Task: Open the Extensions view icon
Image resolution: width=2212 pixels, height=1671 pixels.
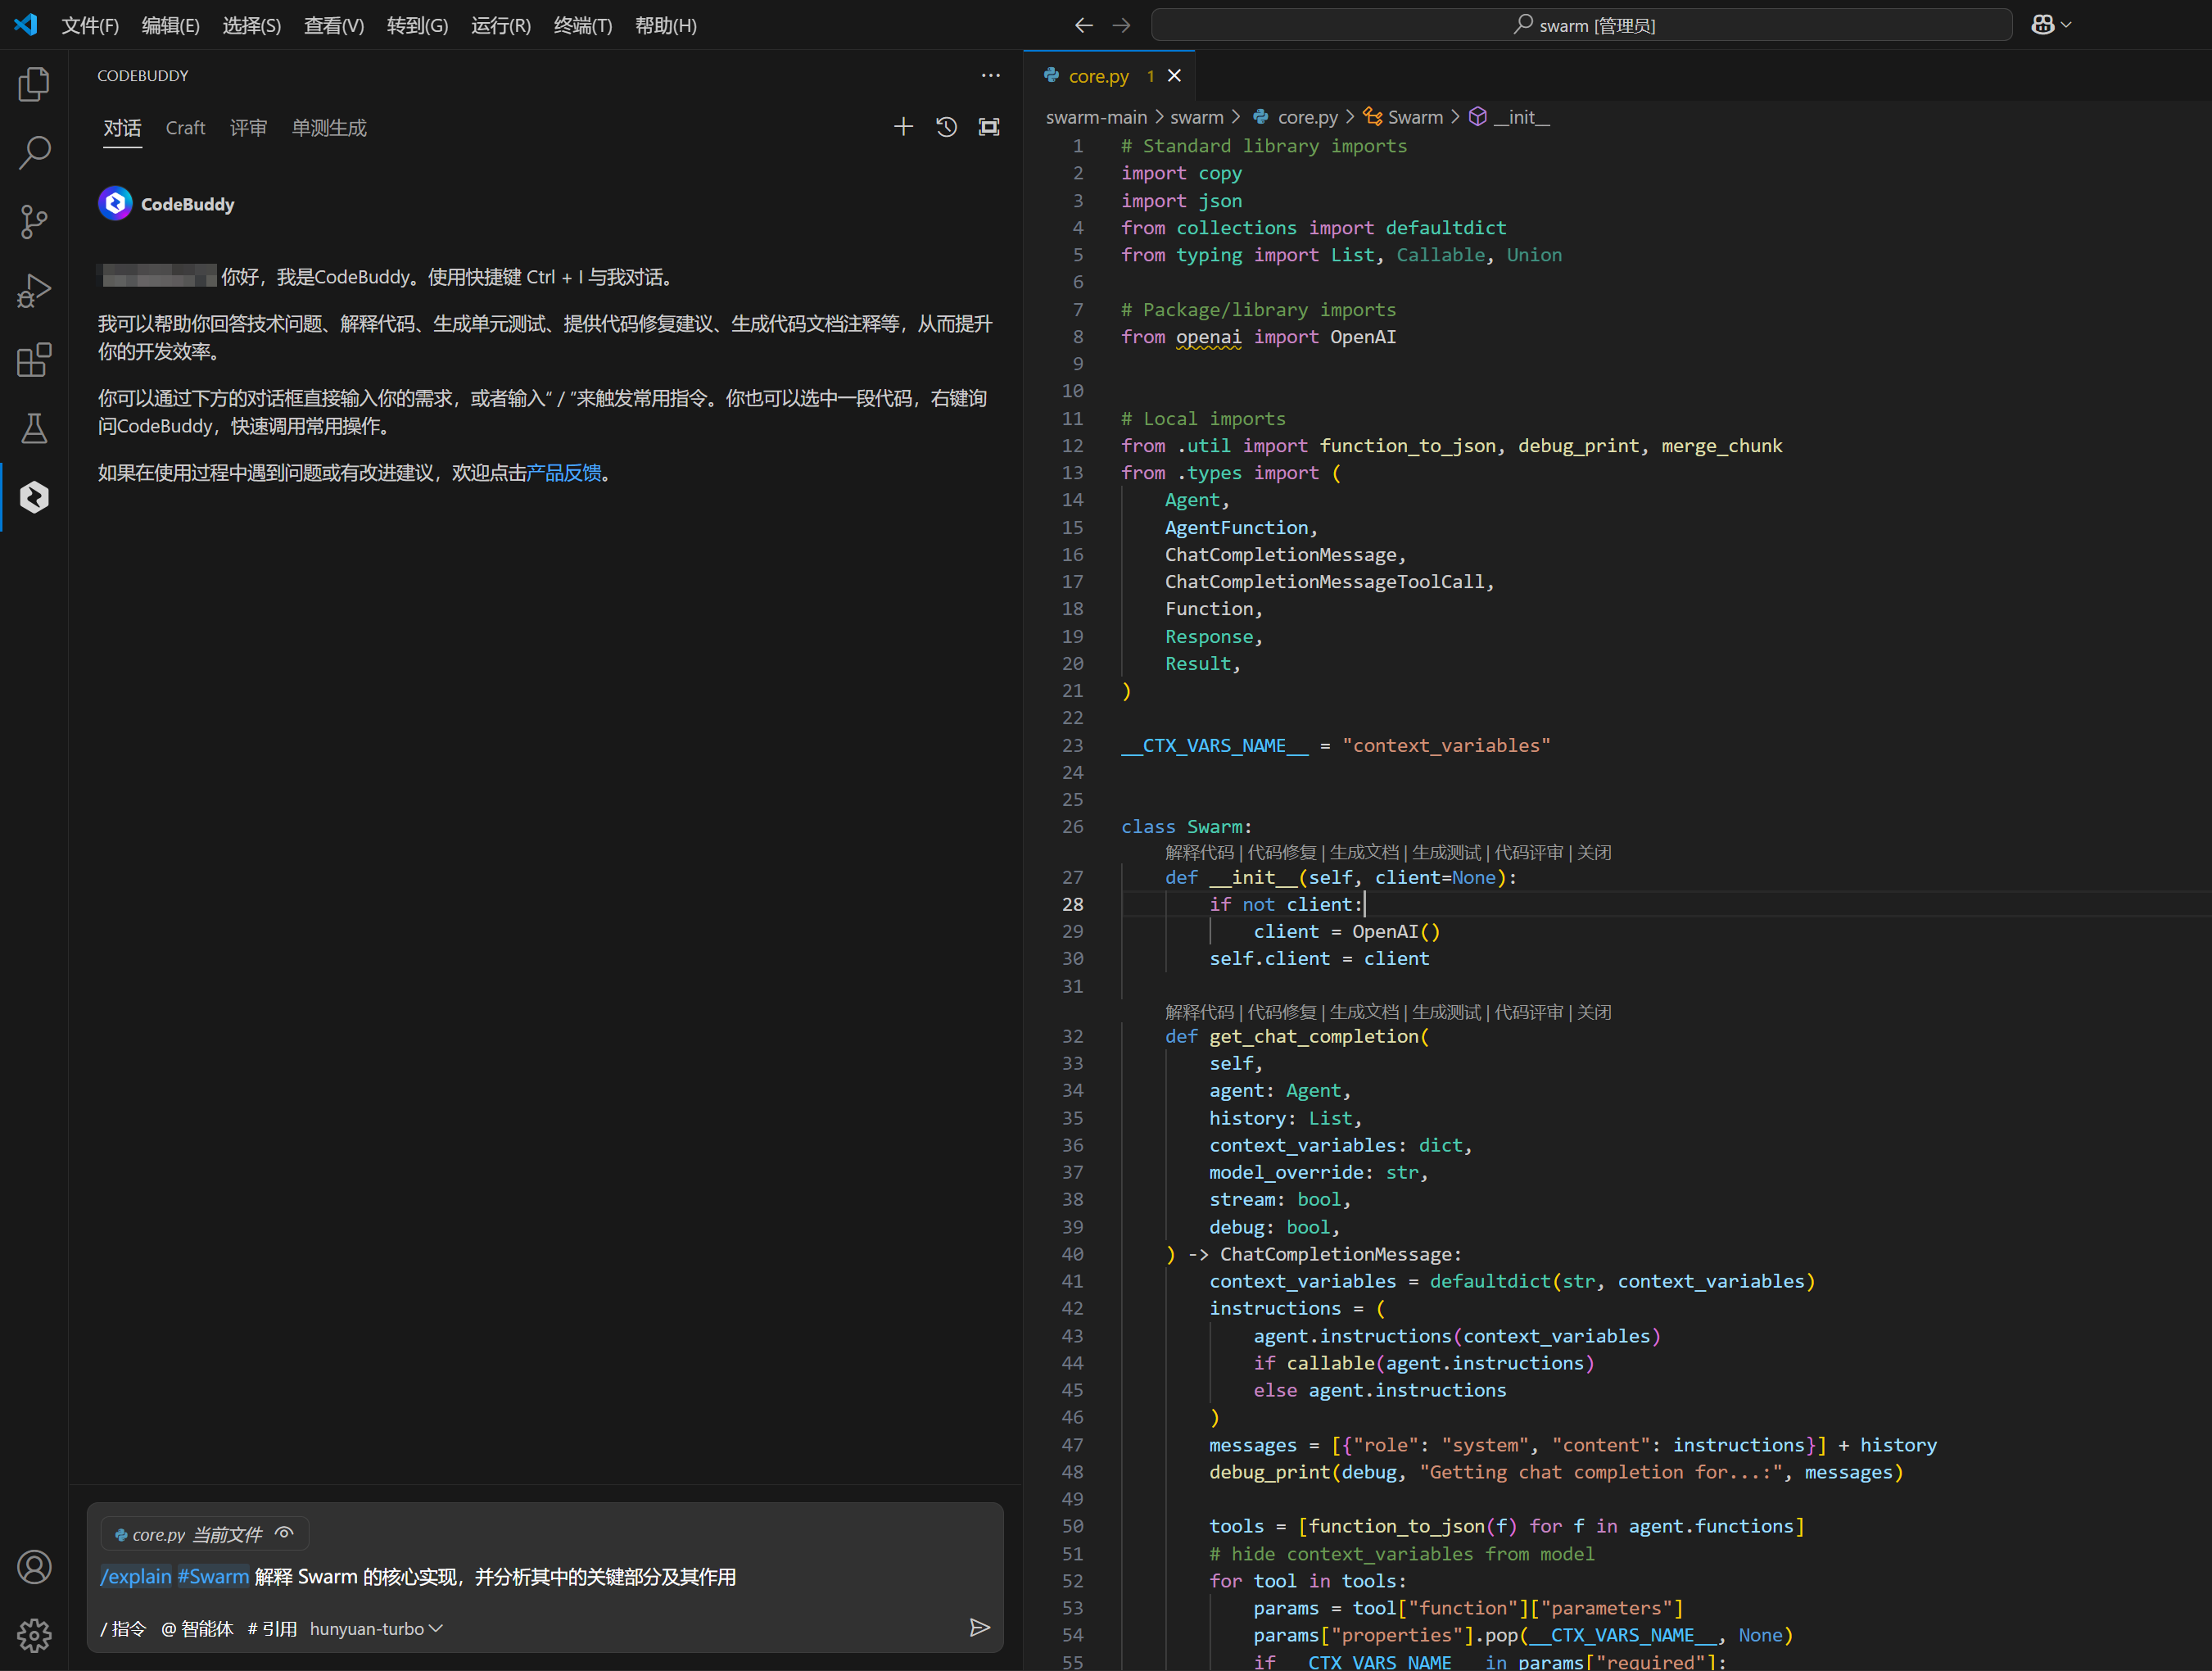Action: click(x=34, y=360)
